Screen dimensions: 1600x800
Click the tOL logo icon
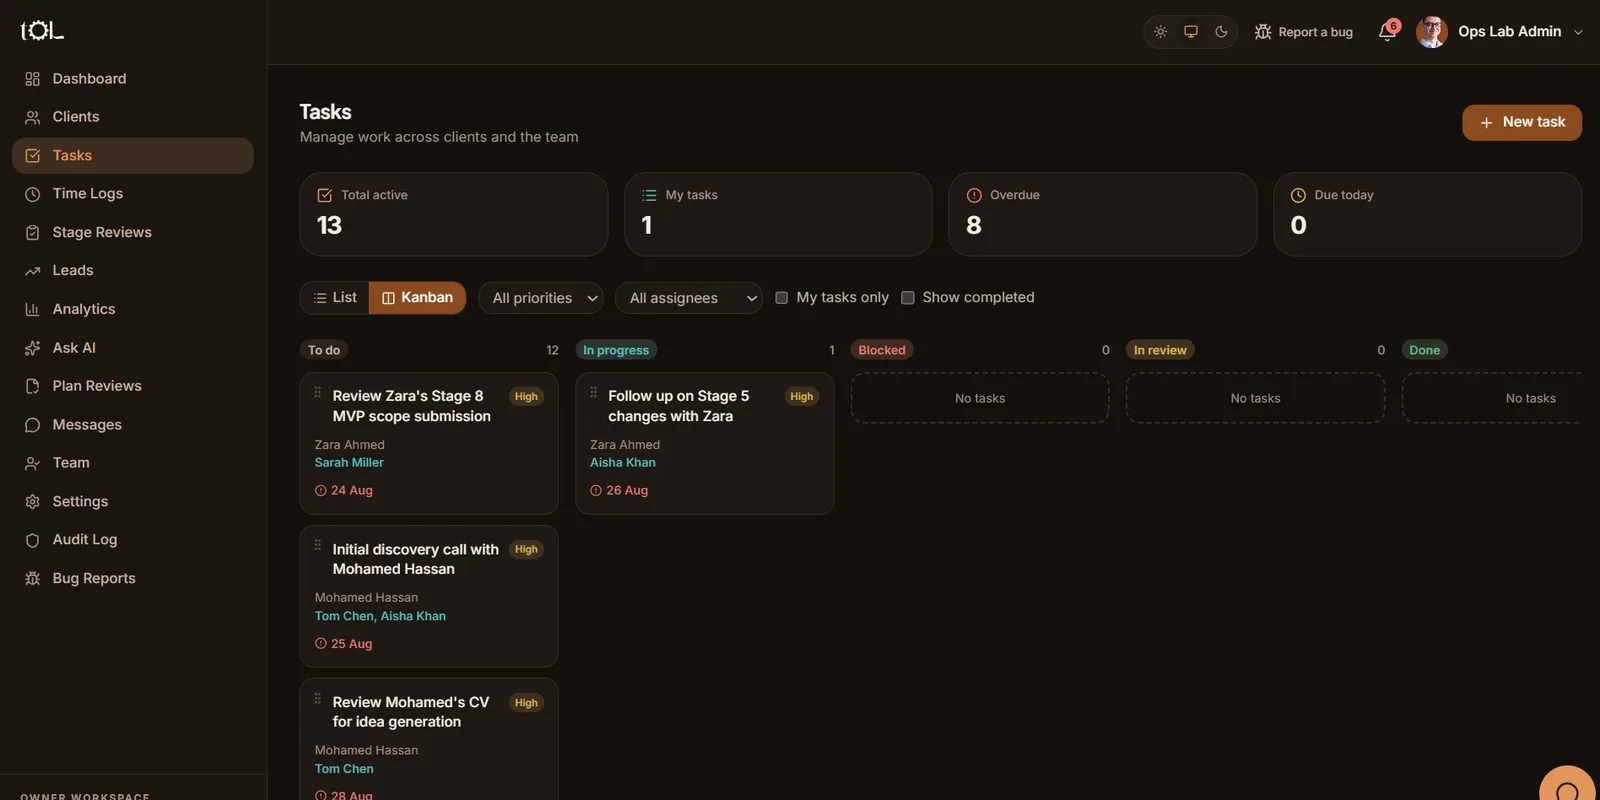pyautogui.click(x=42, y=31)
